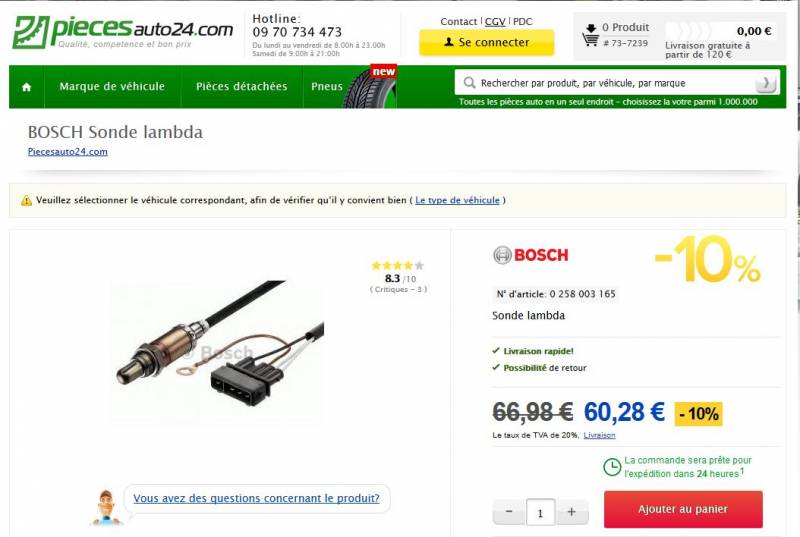Click the search magnifier icon
The height and width of the screenshot is (537, 800).
[469, 83]
